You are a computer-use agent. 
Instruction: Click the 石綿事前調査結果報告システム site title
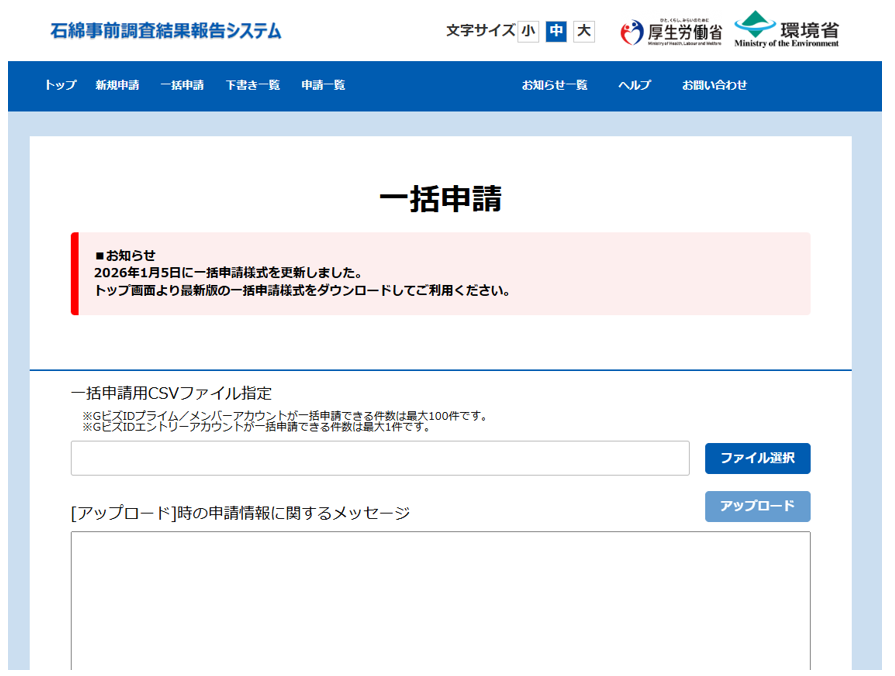tap(166, 31)
